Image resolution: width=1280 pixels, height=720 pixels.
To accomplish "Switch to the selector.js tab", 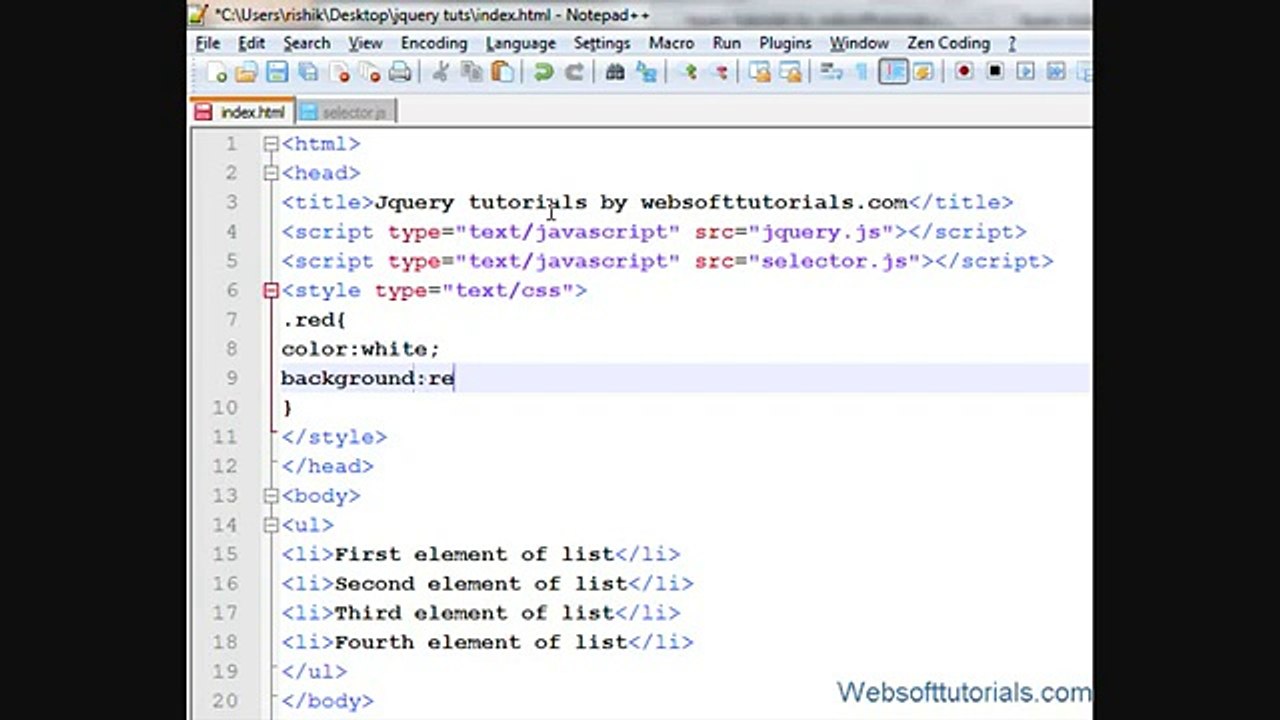I will coord(345,112).
